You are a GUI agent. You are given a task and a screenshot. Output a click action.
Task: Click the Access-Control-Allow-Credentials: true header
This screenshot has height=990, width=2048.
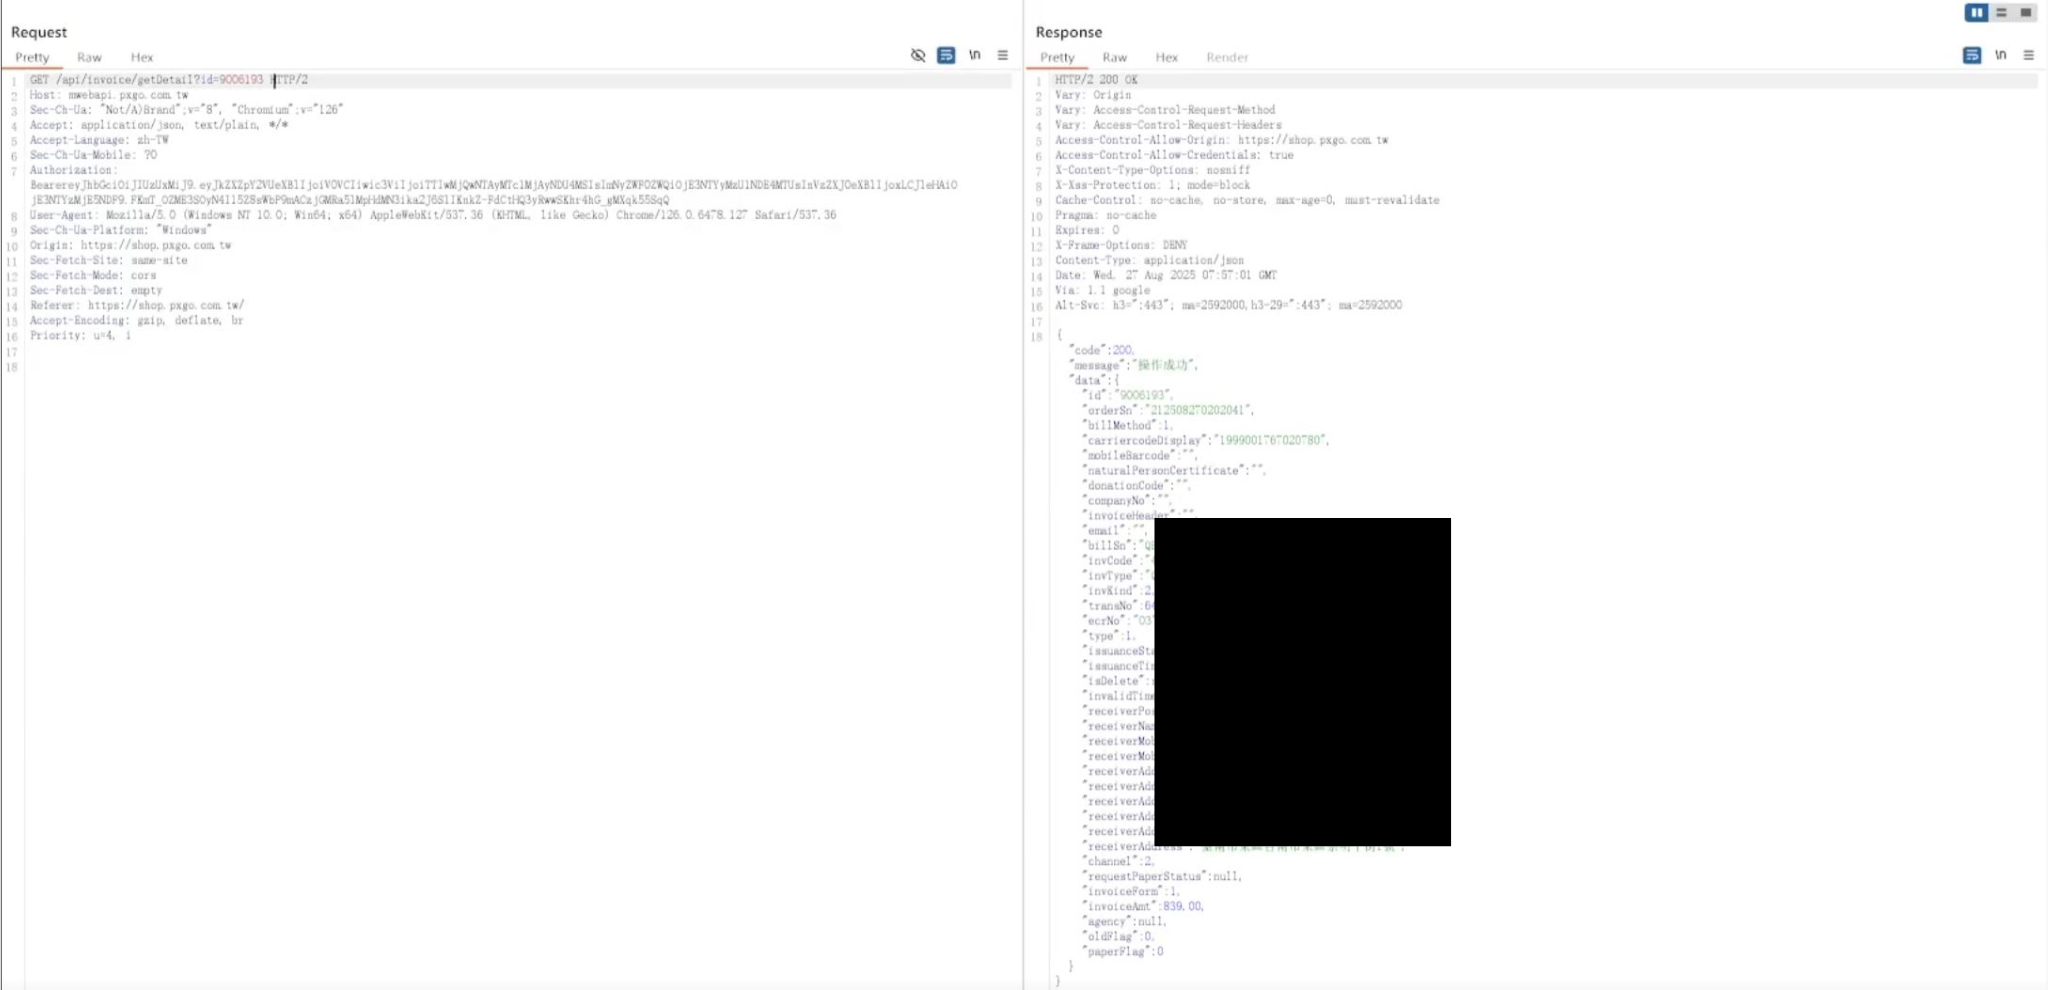coord(1174,155)
